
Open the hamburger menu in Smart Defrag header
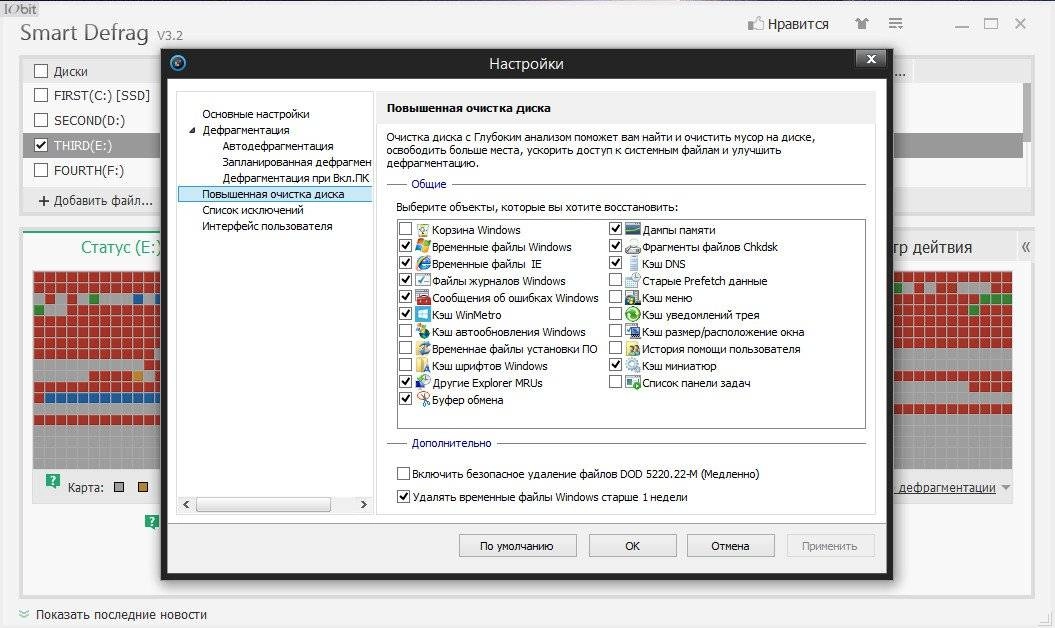896,24
